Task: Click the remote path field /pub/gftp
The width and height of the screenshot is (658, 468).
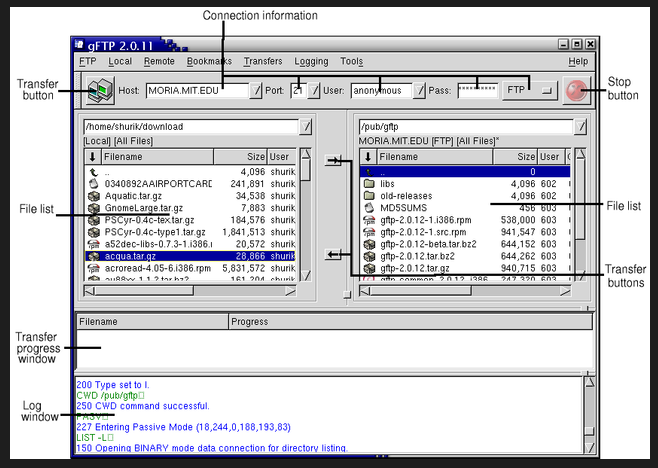Action: click(x=466, y=127)
